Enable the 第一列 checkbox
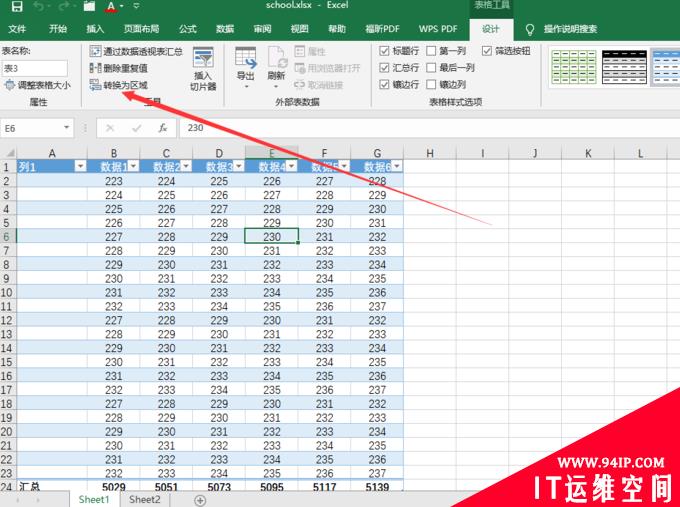Image resolution: width=680 pixels, height=507 pixels. coord(431,51)
